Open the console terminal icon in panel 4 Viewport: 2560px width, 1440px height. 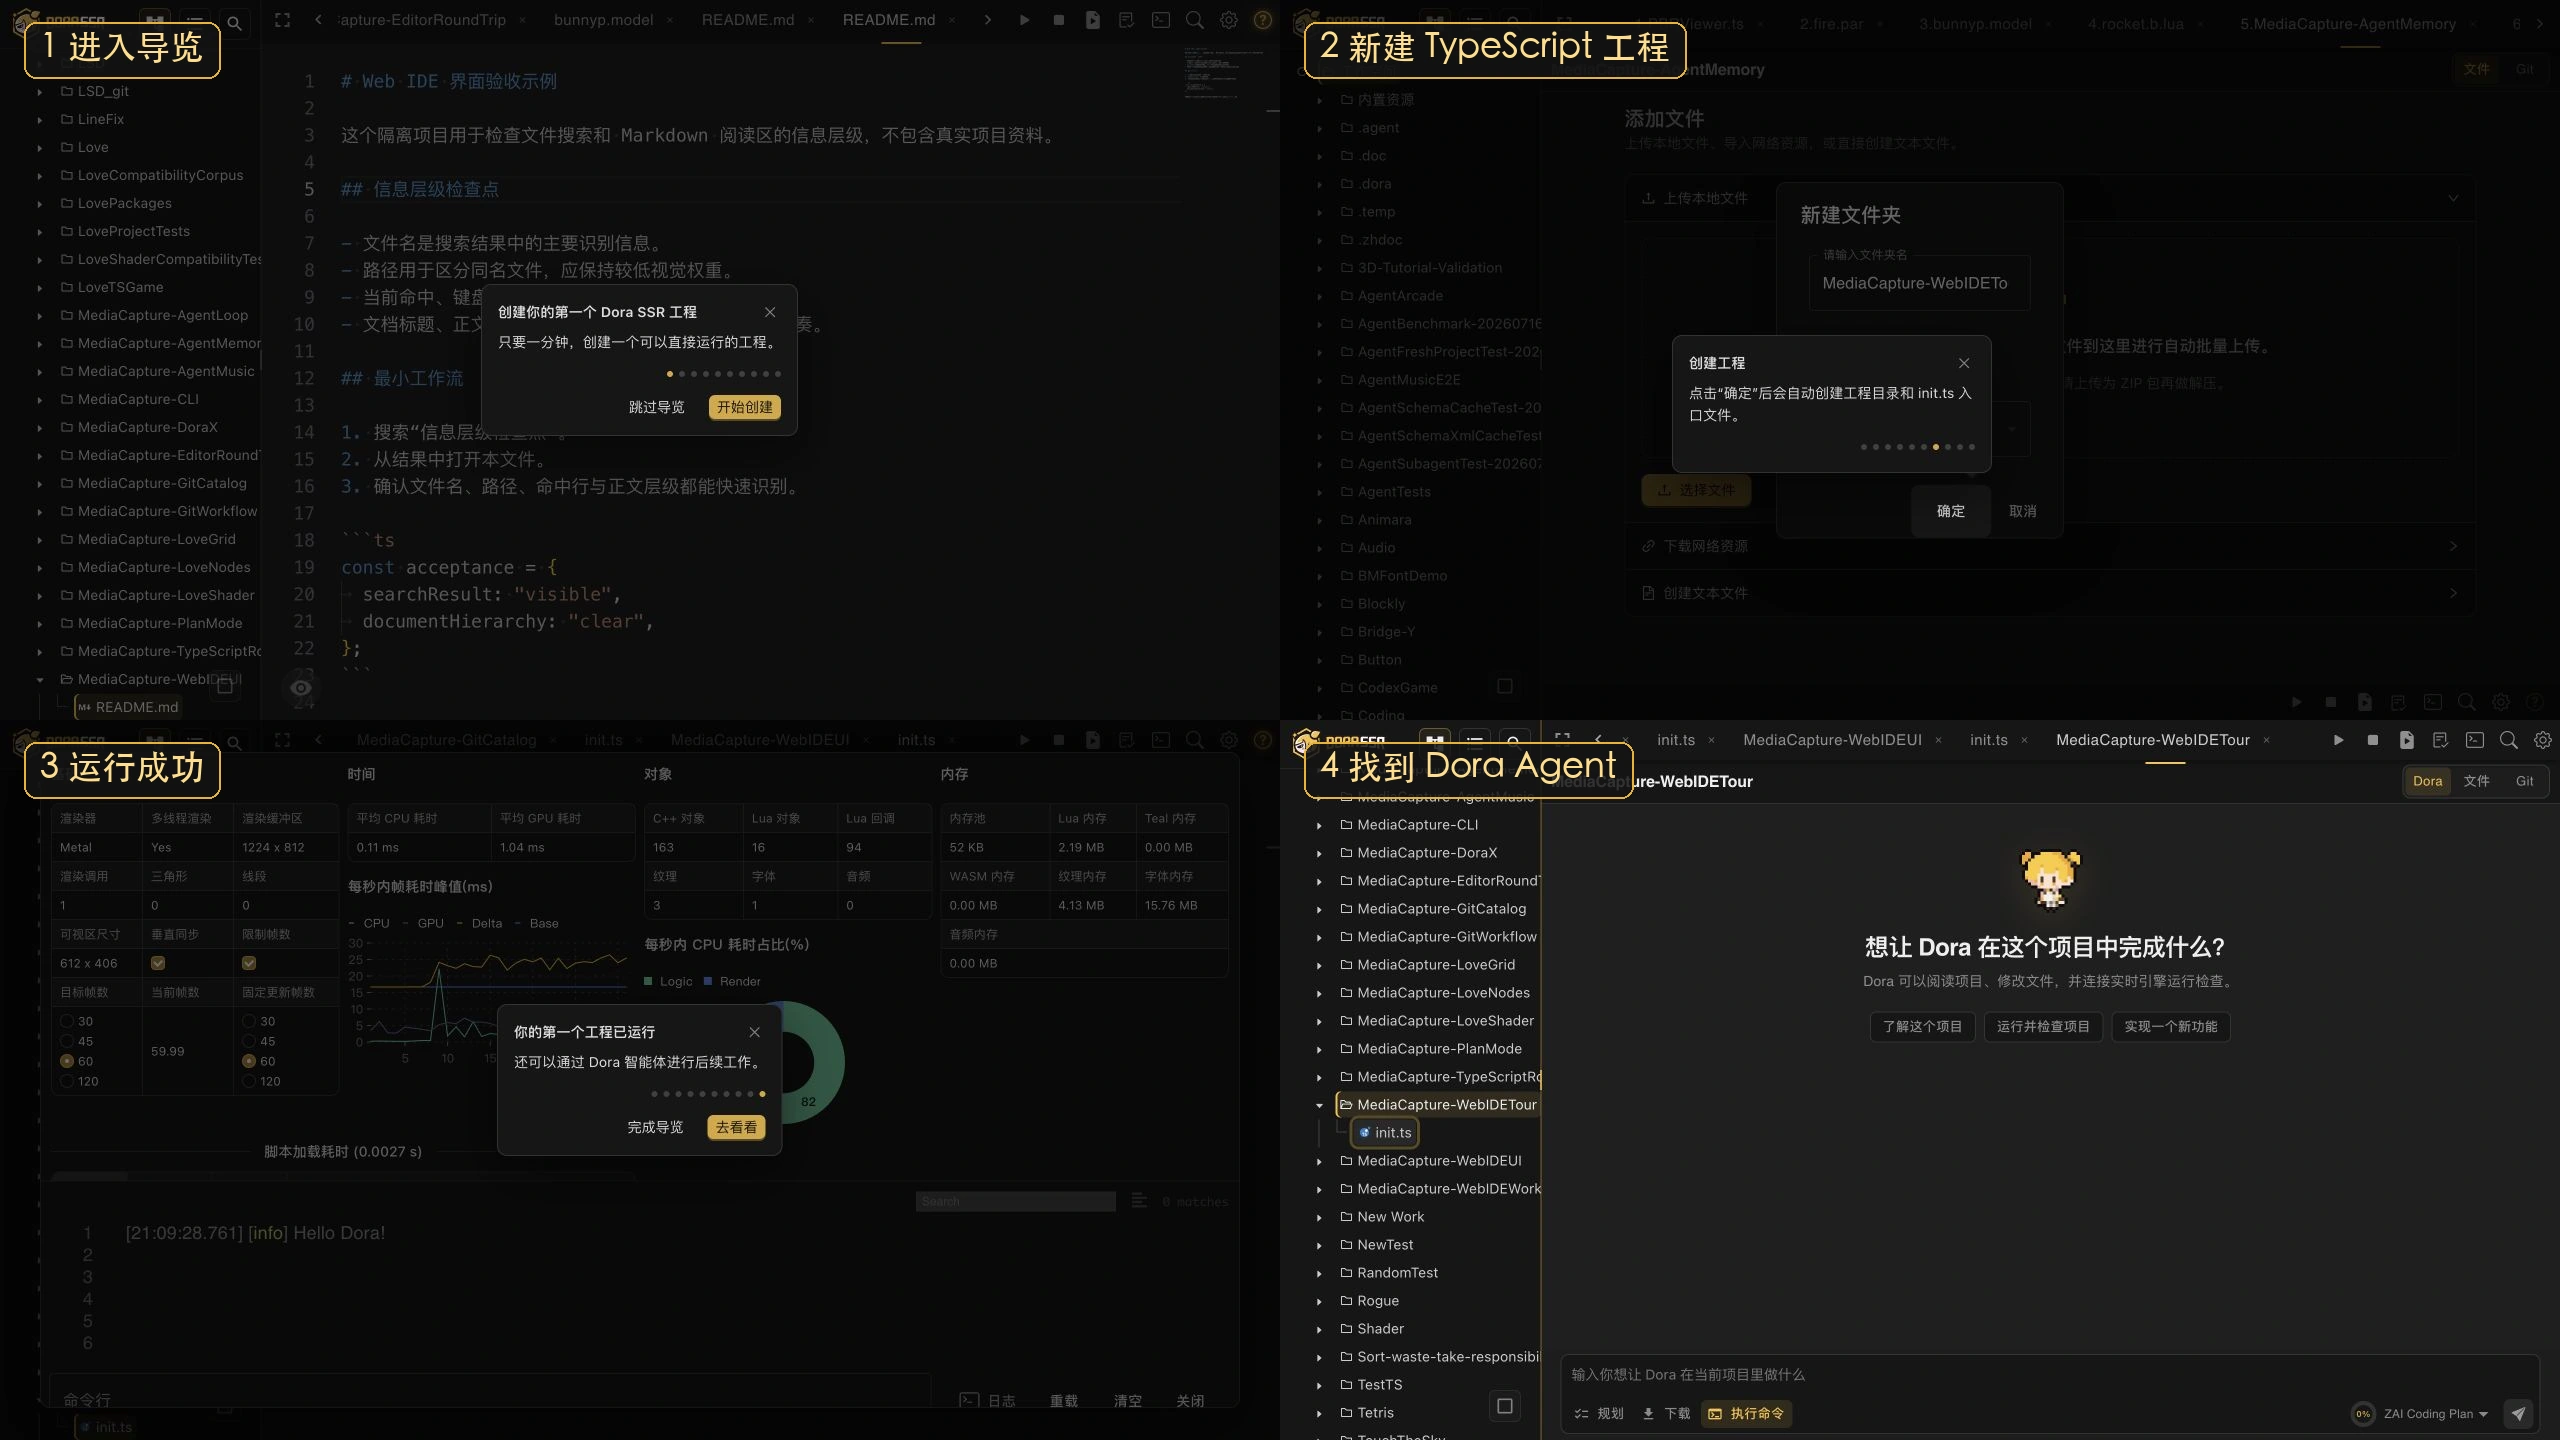(x=2474, y=740)
